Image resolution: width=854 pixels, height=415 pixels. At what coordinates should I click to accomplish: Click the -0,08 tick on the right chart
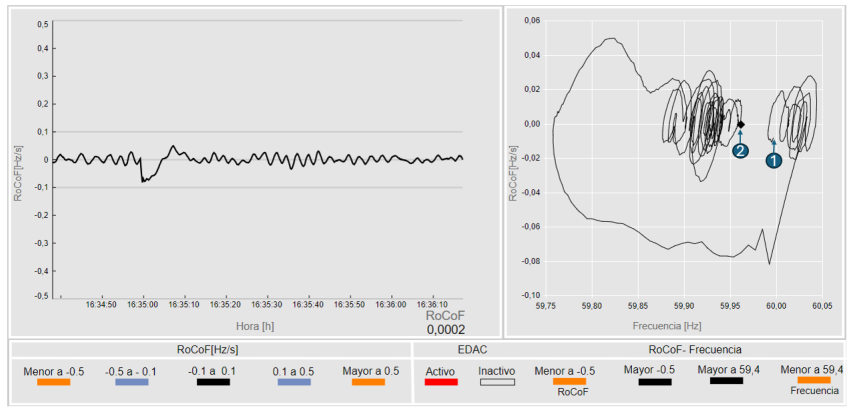click(x=530, y=261)
